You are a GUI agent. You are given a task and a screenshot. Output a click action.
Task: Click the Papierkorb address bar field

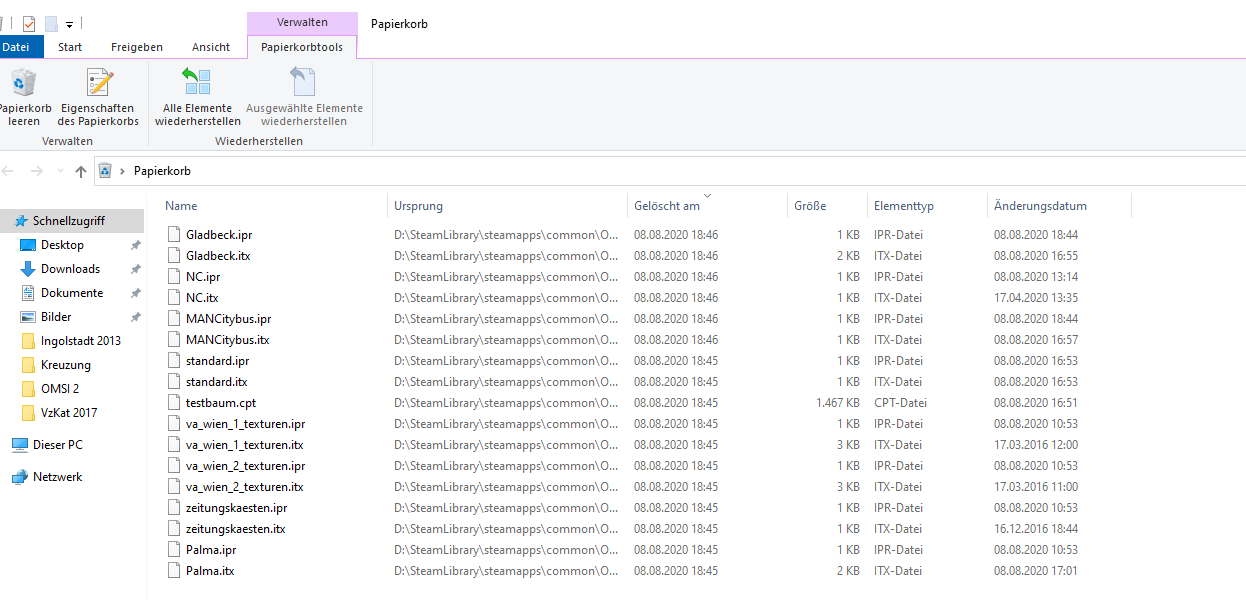tap(600, 171)
